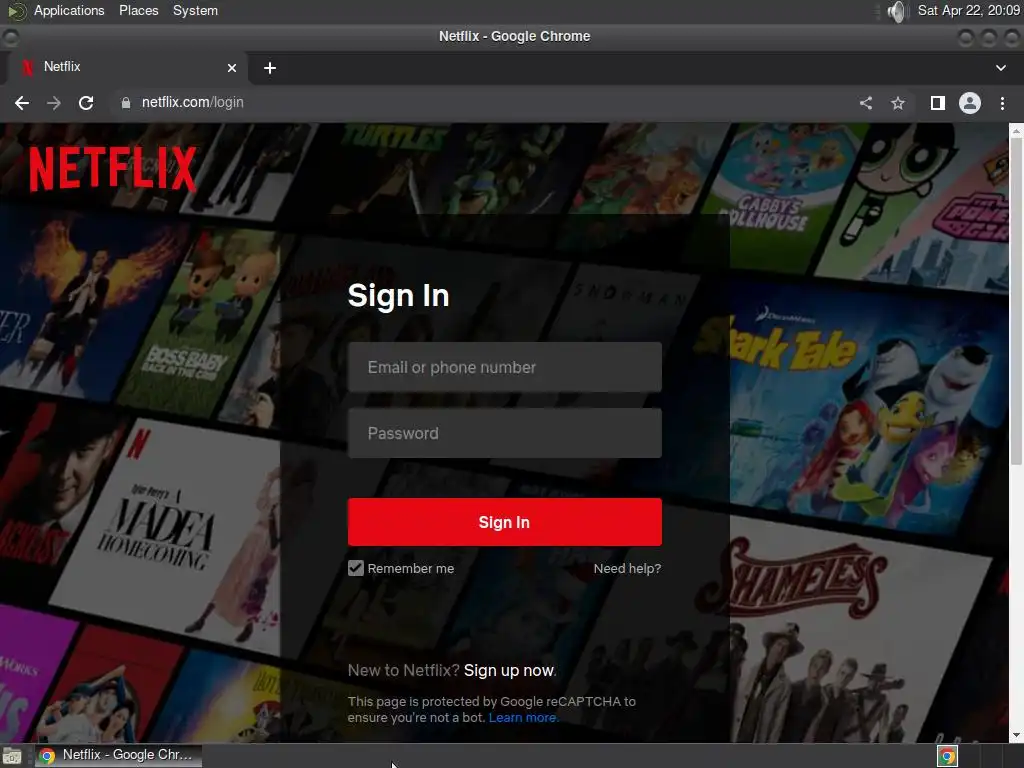Open the Need help? link
Viewport: 1024px width, 768px height.
point(627,568)
